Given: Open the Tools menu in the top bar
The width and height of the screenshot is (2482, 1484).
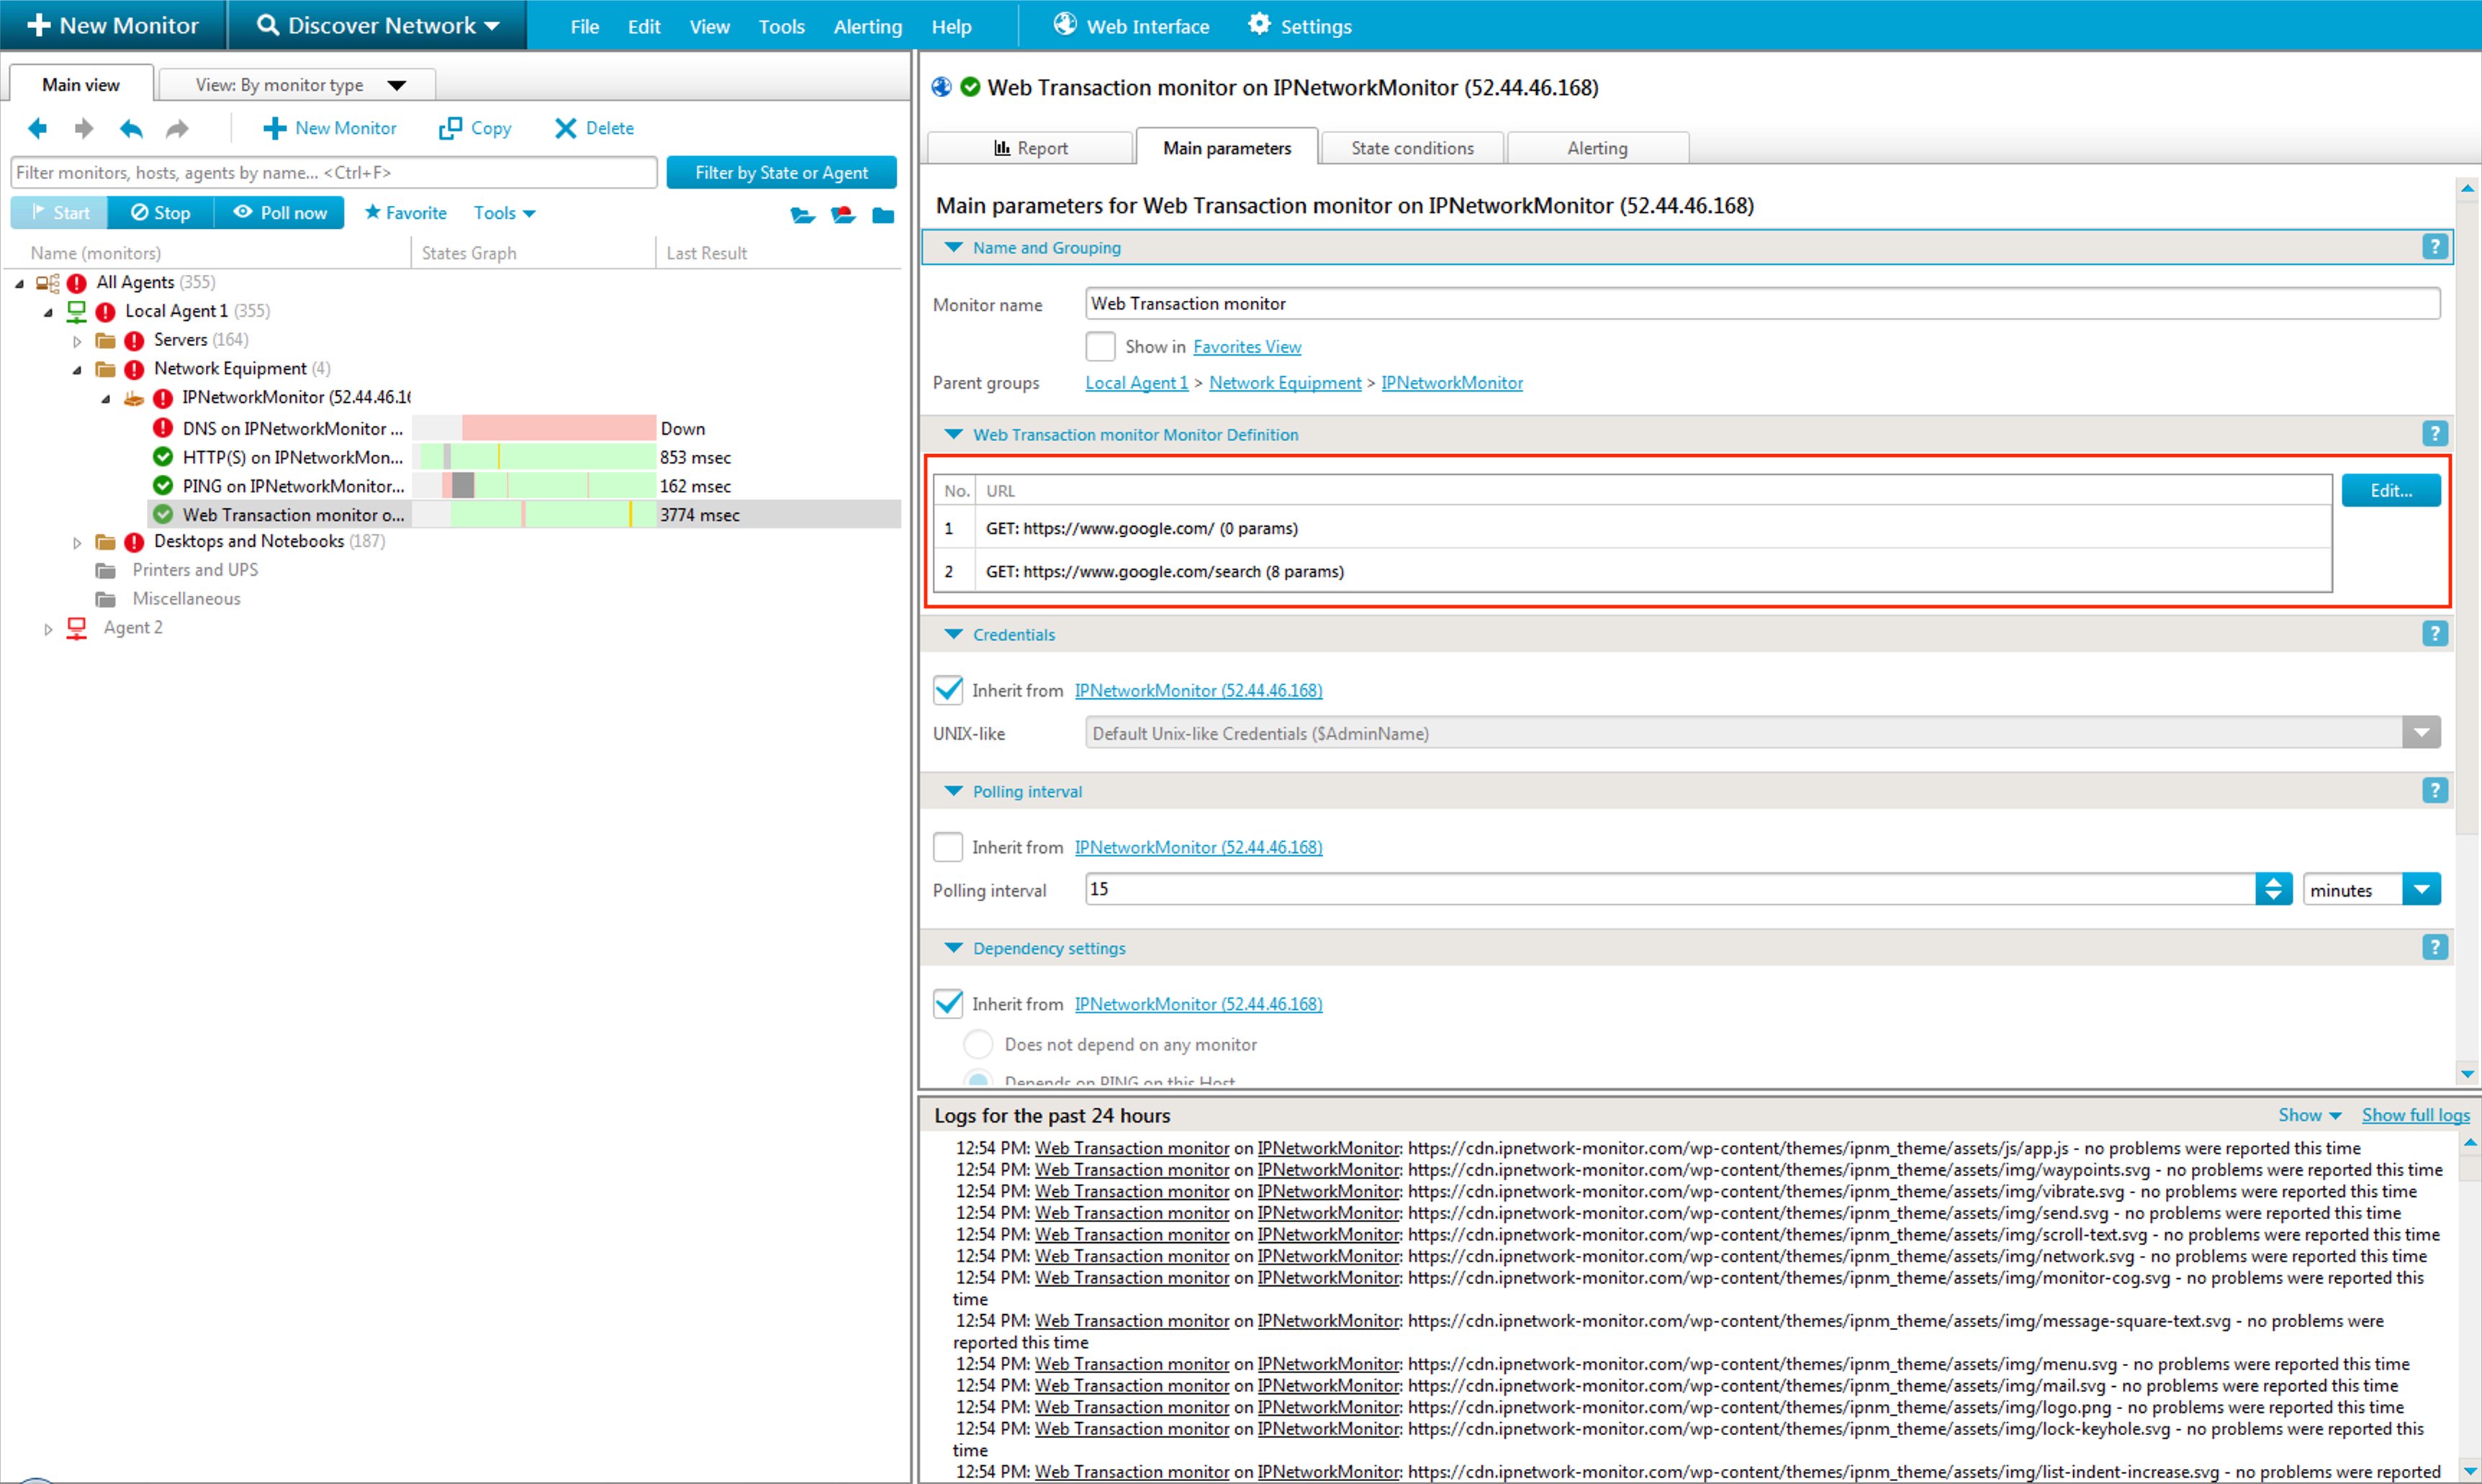Looking at the screenshot, I should pyautogui.click(x=781, y=27).
